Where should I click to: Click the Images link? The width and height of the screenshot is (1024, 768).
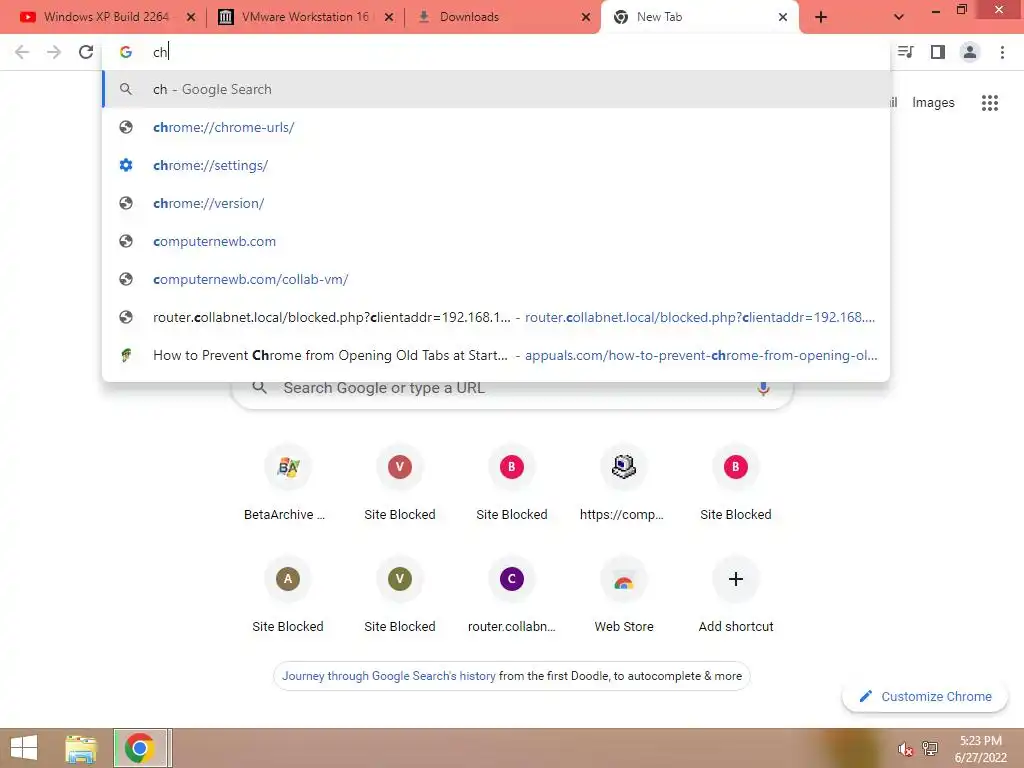click(x=933, y=103)
